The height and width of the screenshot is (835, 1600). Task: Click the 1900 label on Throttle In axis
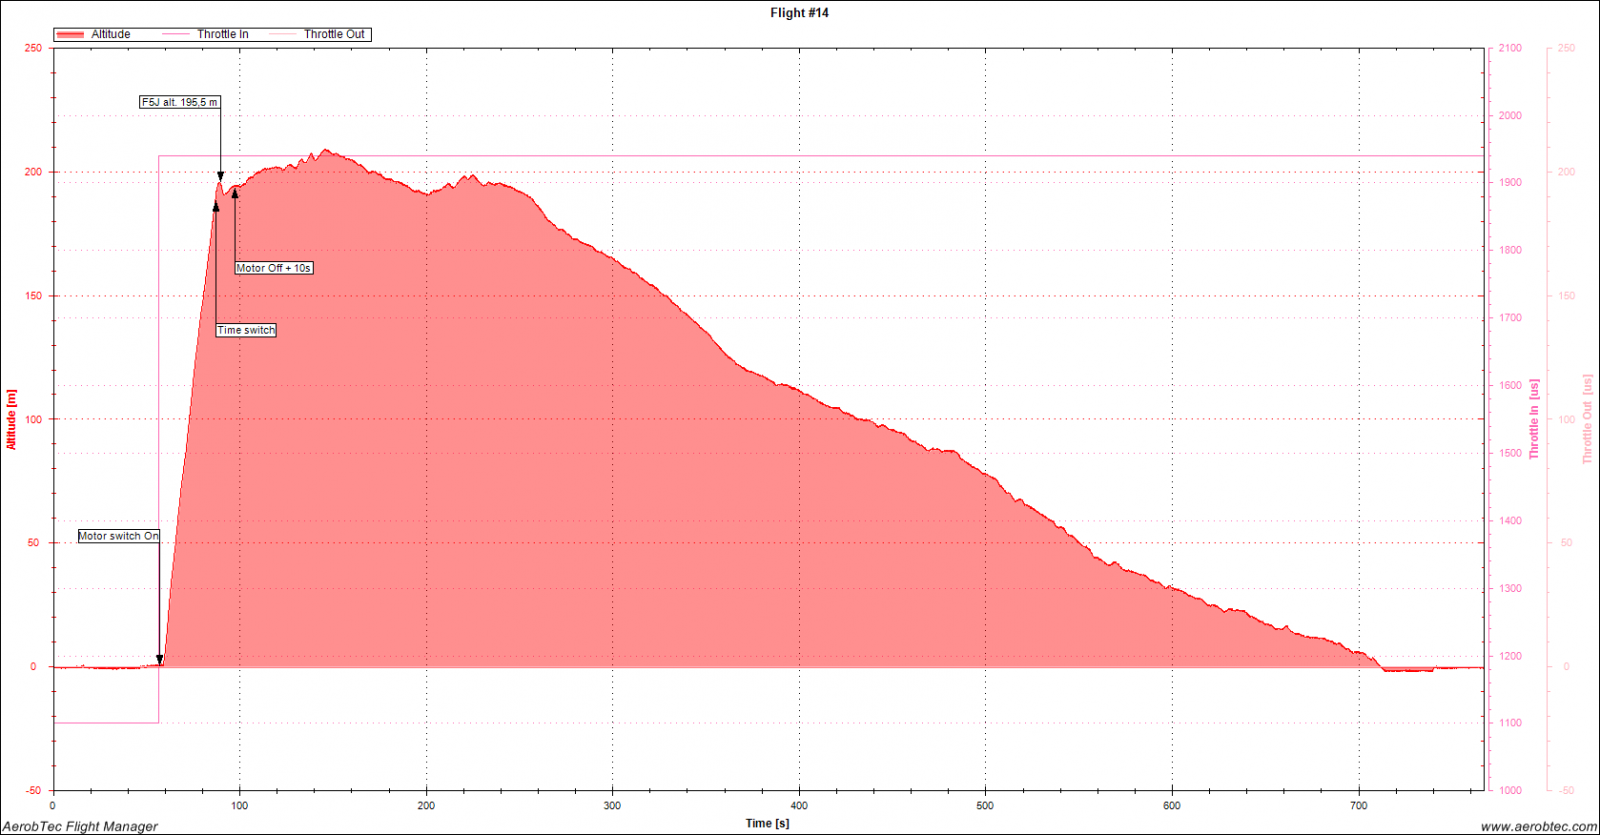click(1510, 182)
